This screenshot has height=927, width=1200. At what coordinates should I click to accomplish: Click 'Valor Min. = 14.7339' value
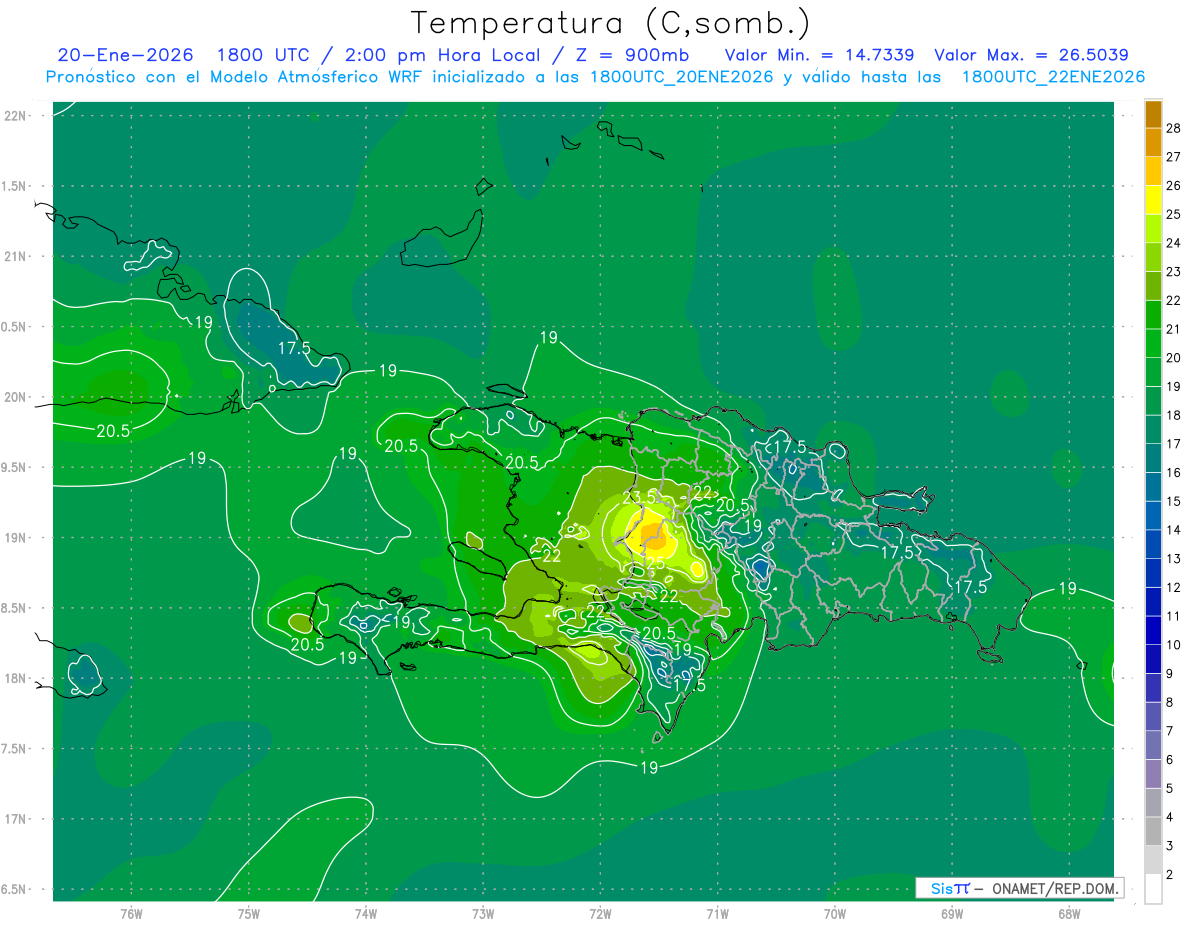pos(819,55)
